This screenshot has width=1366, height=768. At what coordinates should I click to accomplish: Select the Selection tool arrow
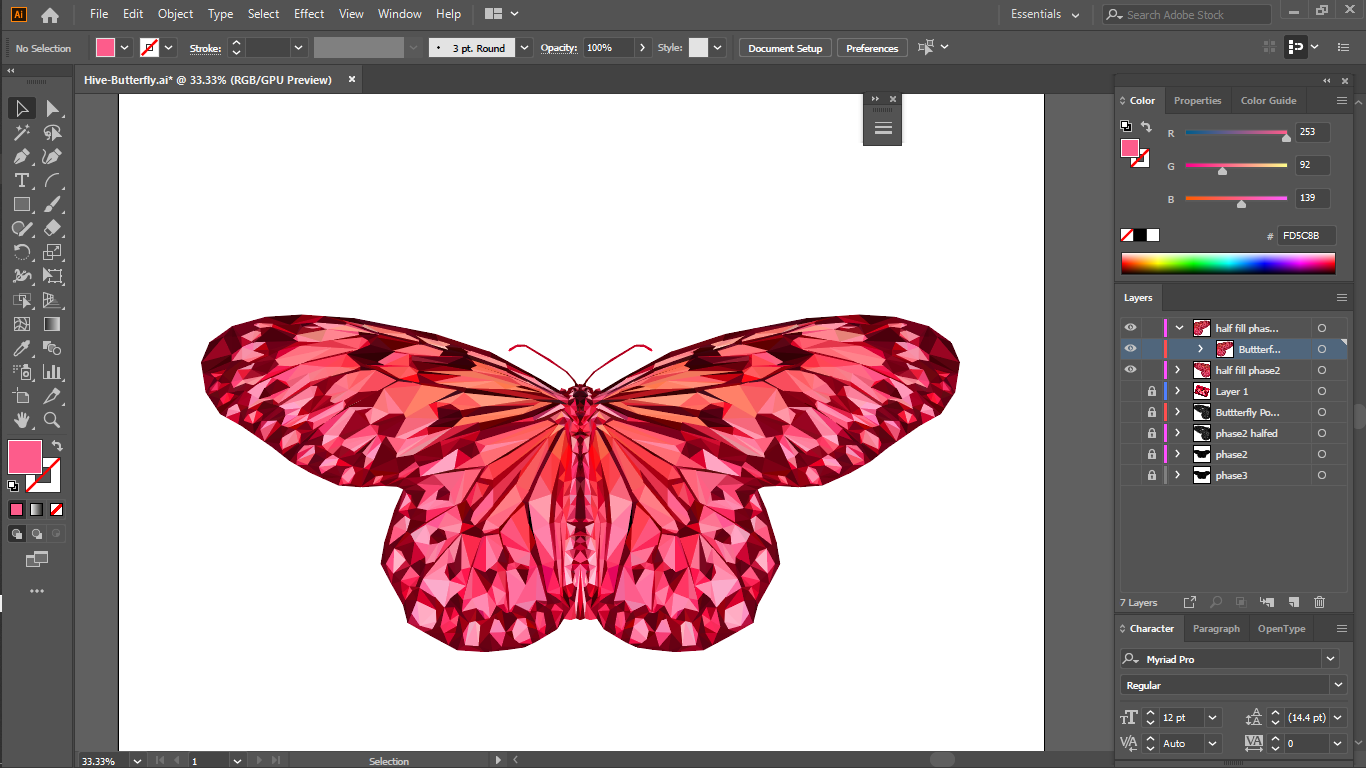[21, 108]
